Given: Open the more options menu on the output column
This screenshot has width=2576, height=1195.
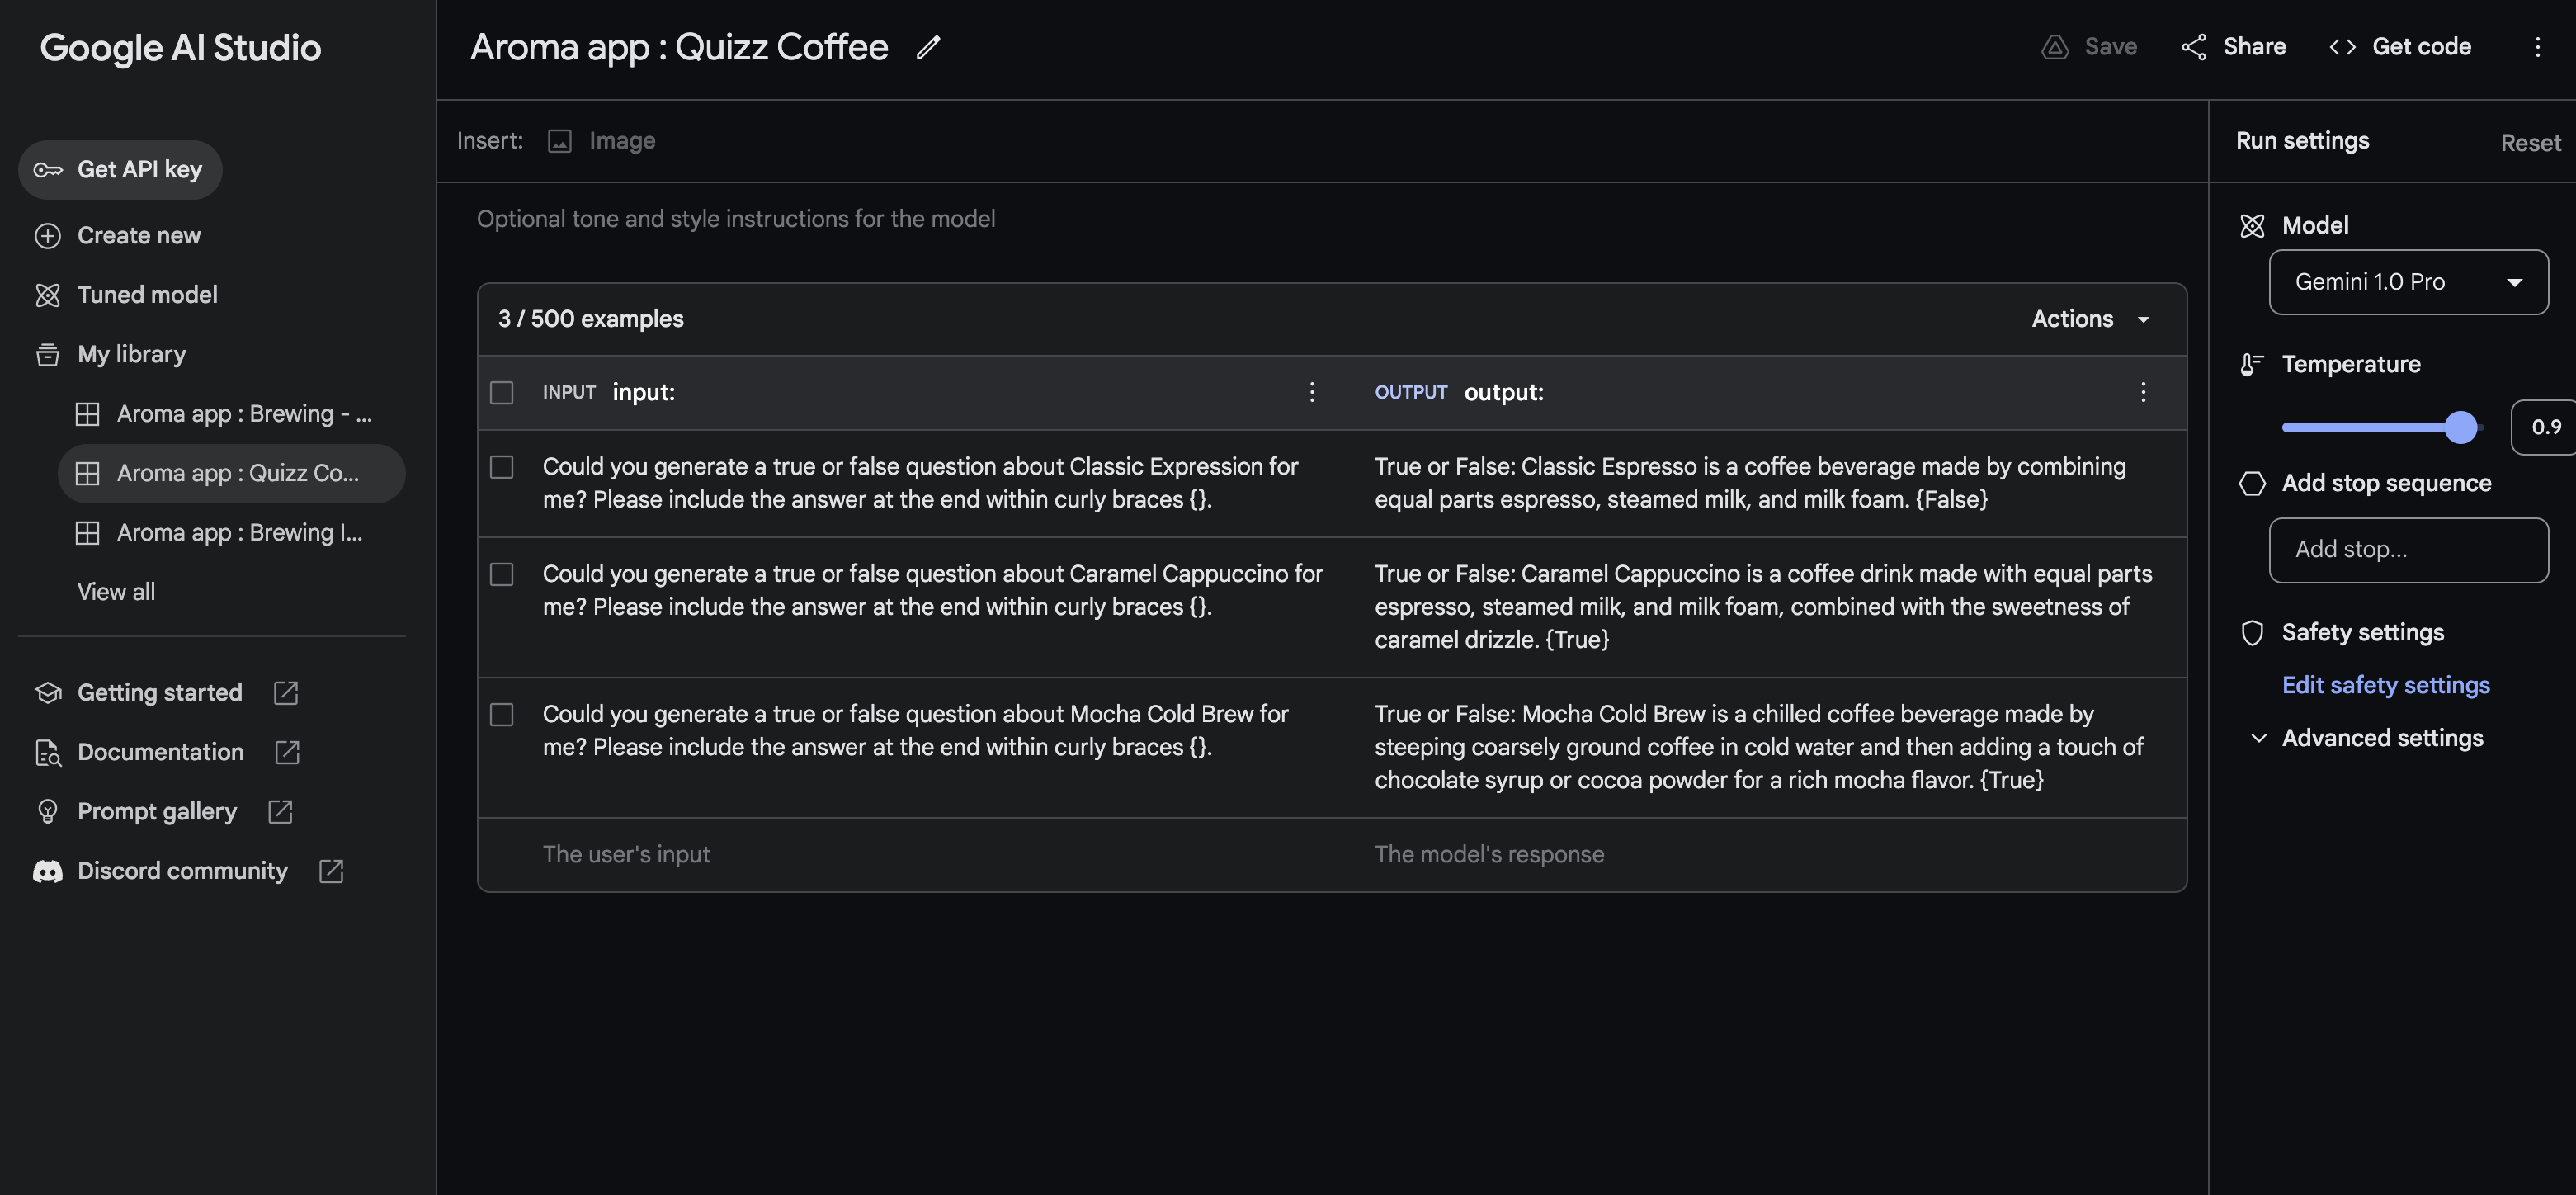Looking at the screenshot, I should tap(2143, 392).
